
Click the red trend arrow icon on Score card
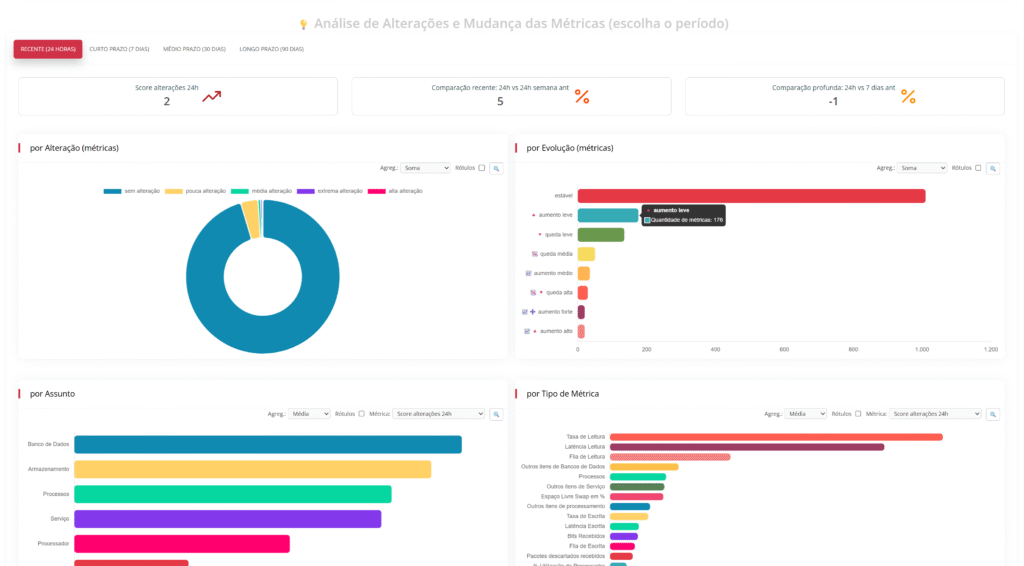[x=211, y=97]
